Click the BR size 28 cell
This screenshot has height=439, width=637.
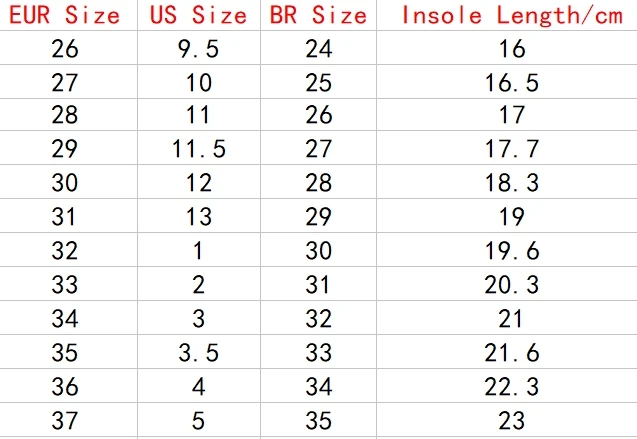click(318, 182)
